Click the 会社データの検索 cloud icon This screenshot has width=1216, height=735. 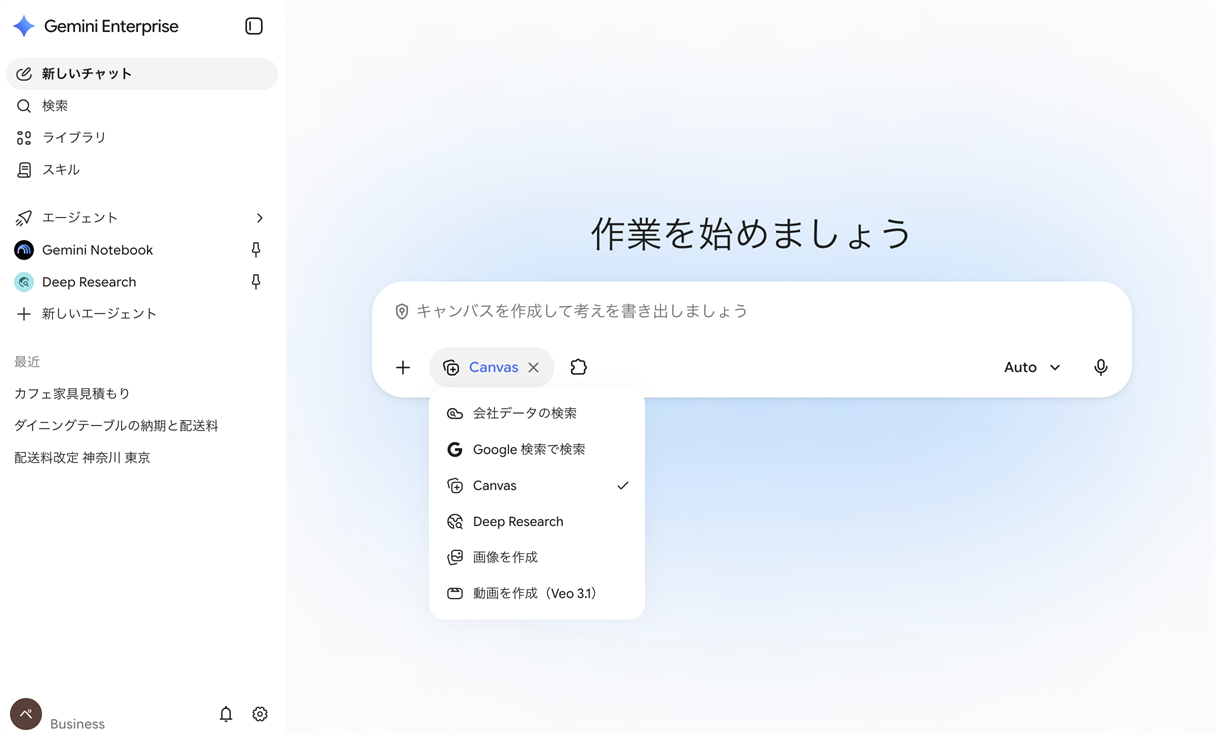pyautogui.click(x=455, y=414)
